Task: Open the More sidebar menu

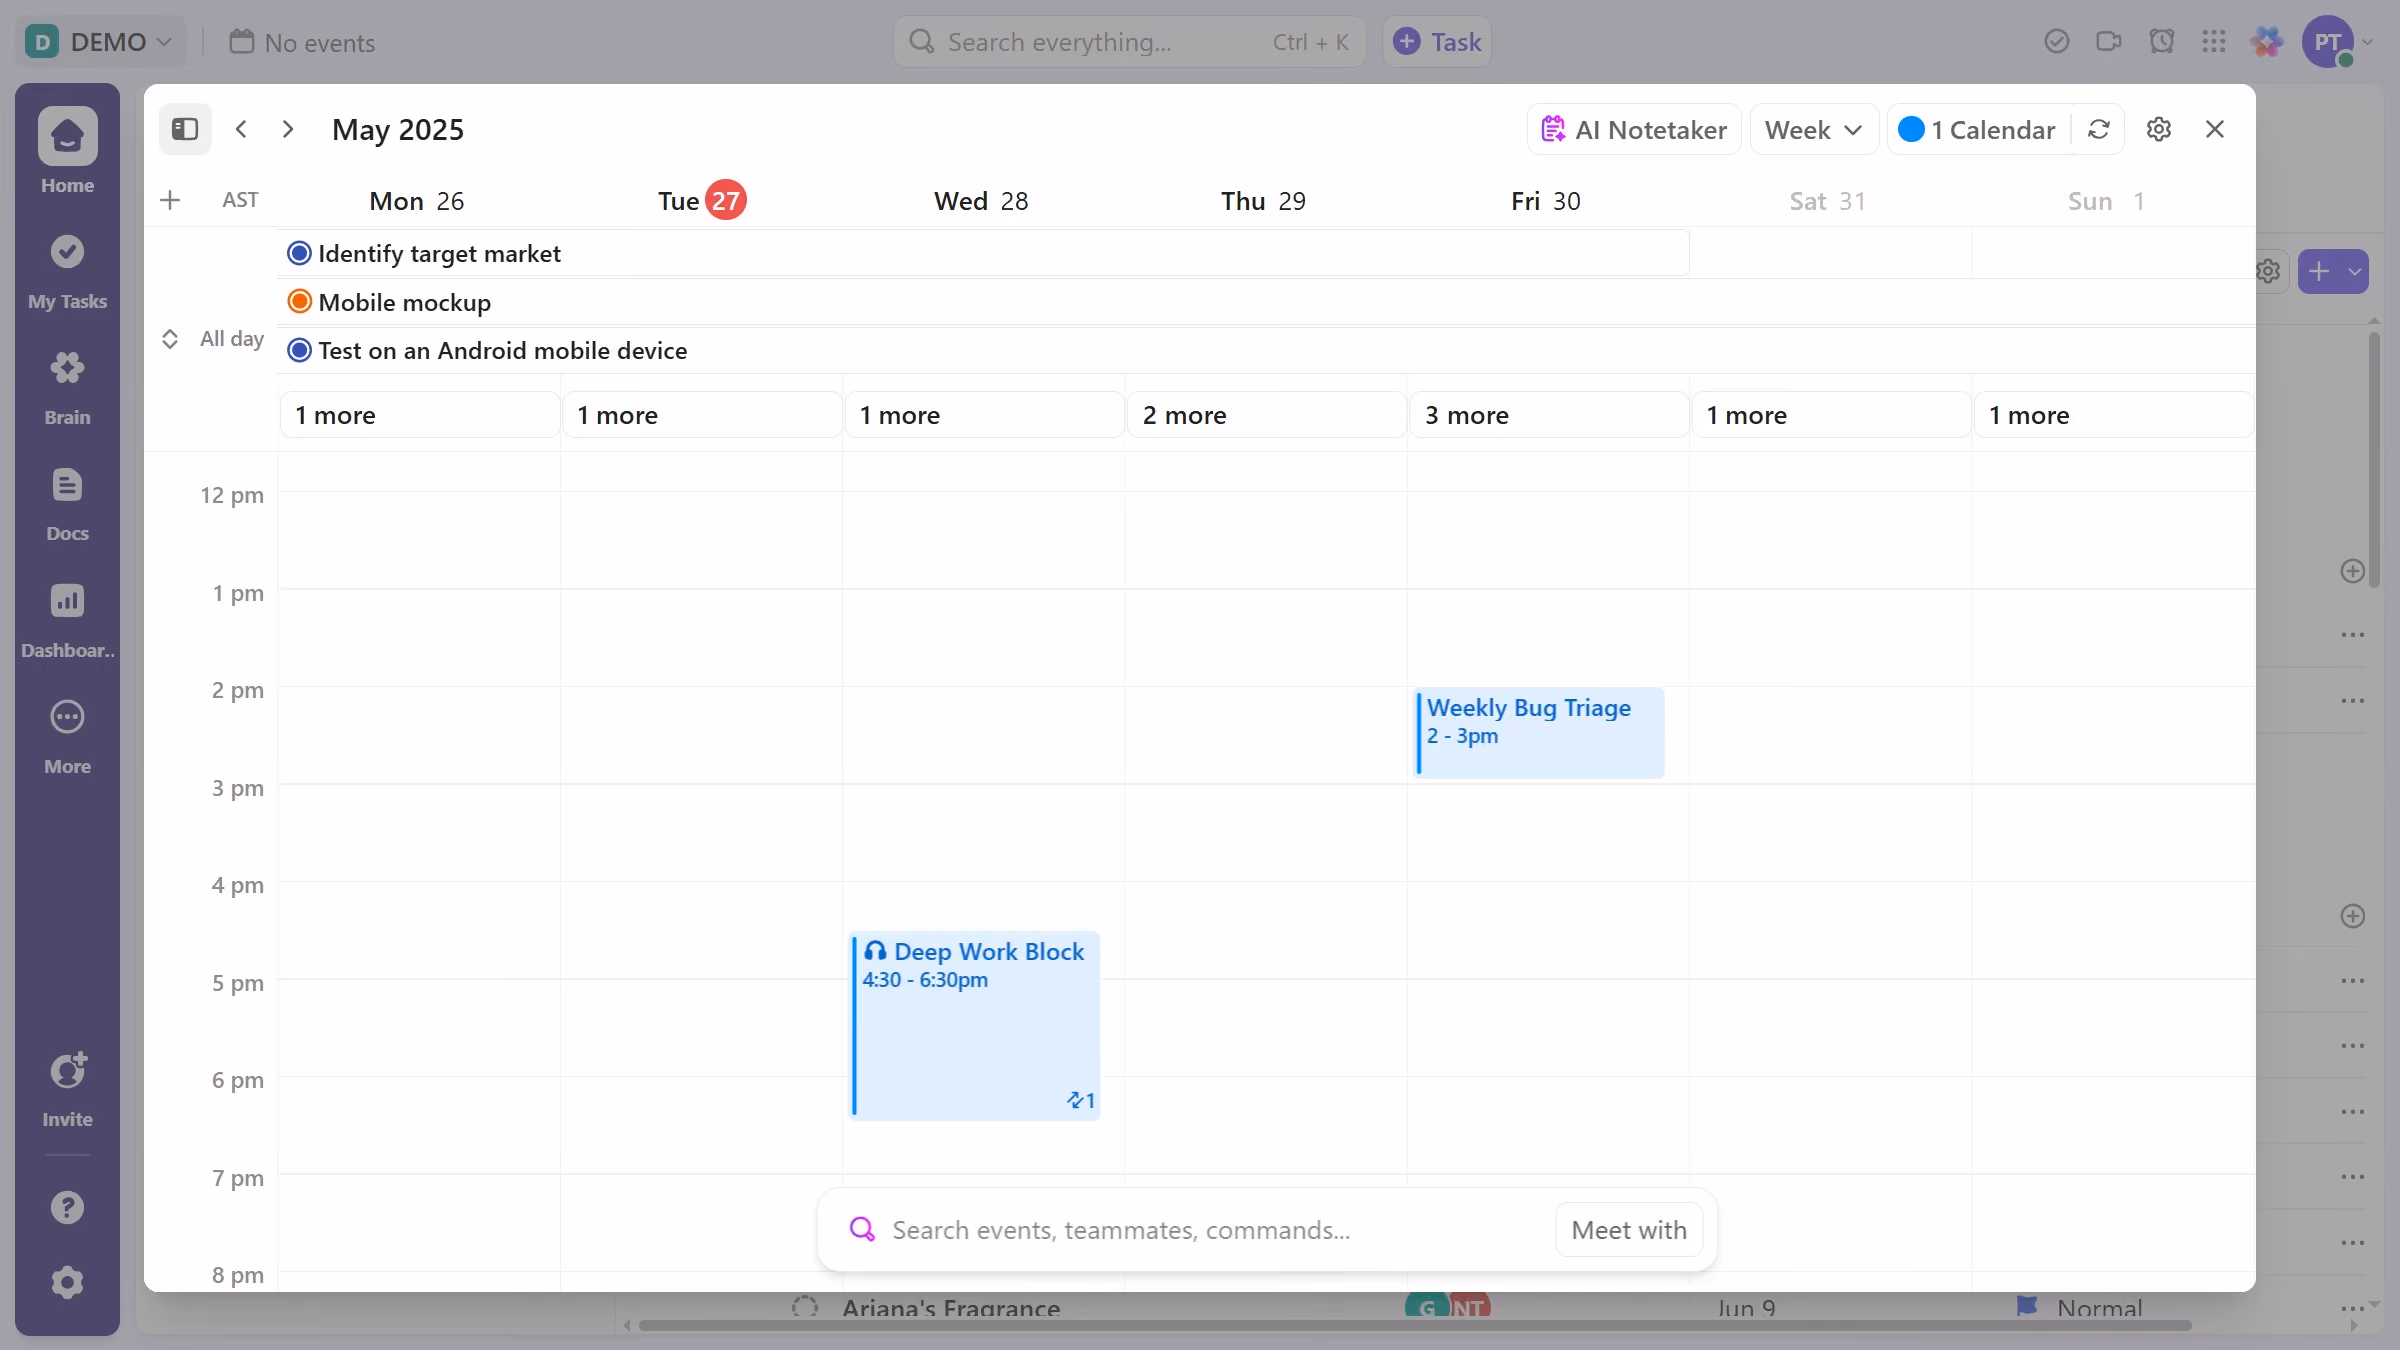Action: (x=67, y=737)
